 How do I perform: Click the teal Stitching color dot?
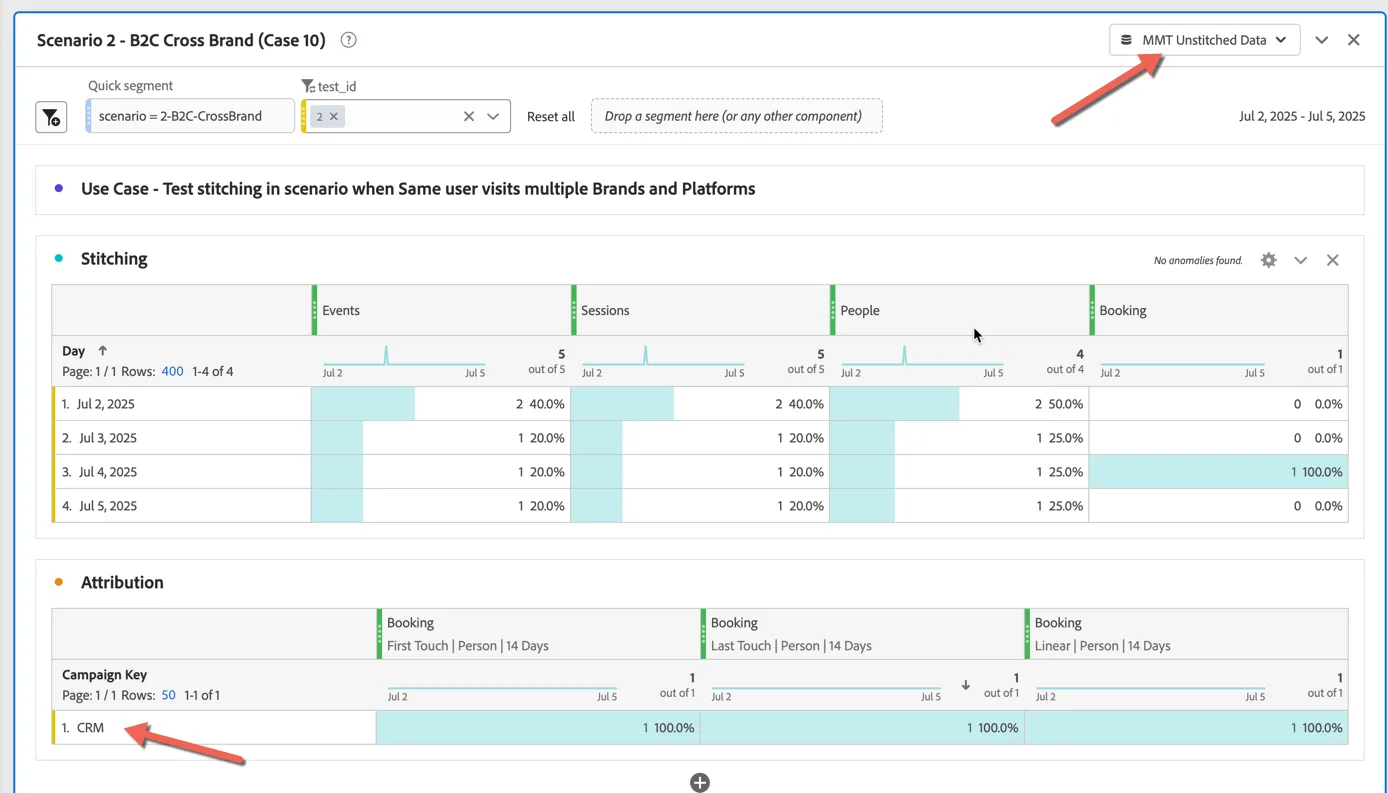(59, 258)
